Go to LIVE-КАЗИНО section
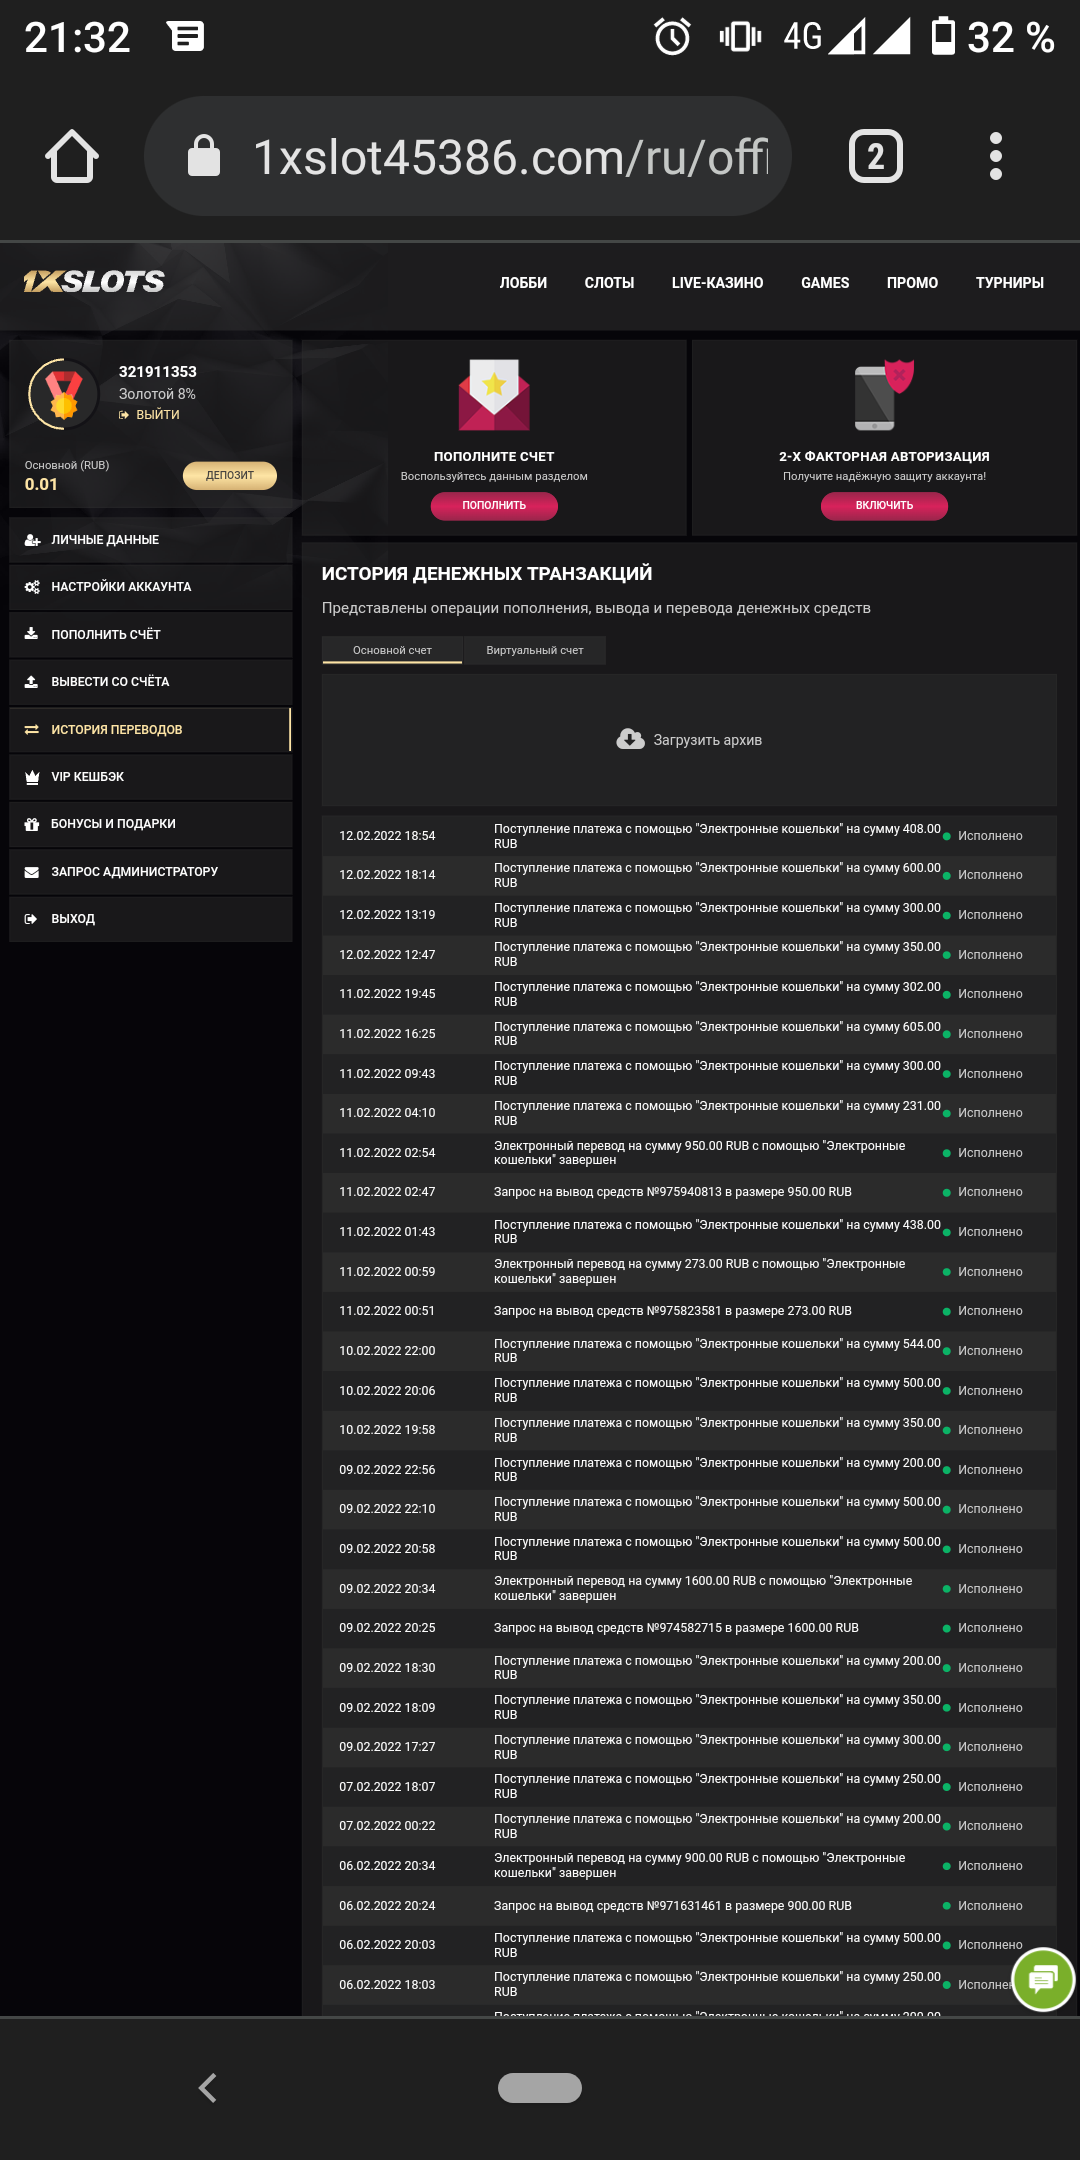1080x2160 pixels. coord(717,283)
